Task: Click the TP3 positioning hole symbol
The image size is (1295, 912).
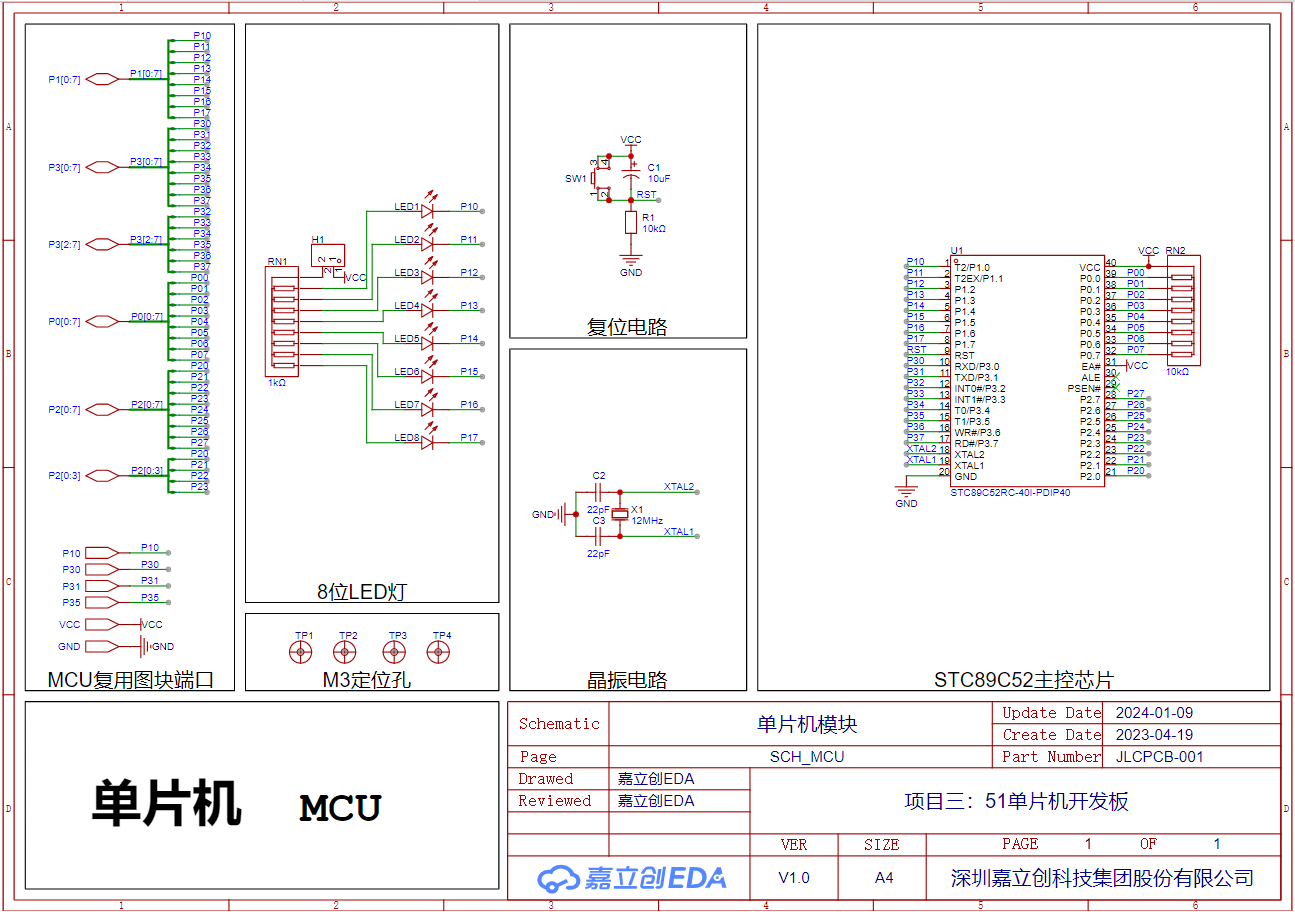Action: [394, 652]
